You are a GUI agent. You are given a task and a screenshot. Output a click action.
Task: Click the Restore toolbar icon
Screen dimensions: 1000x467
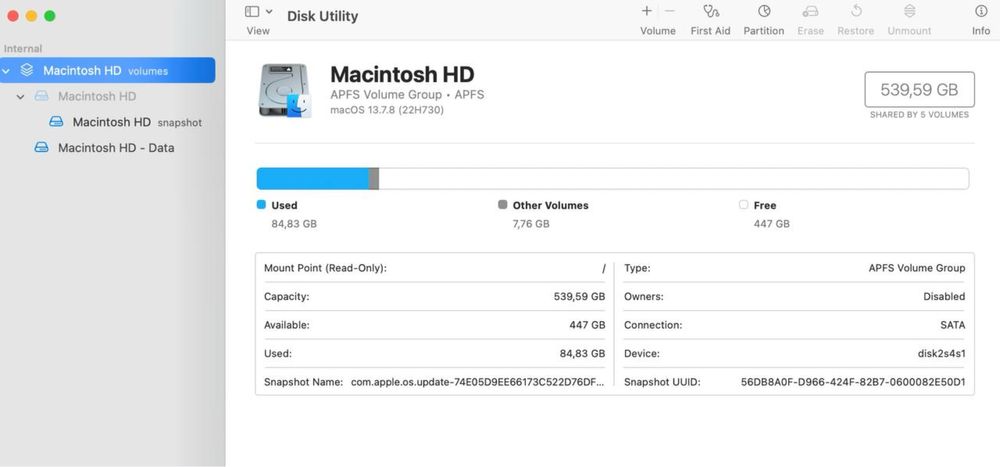click(x=857, y=11)
